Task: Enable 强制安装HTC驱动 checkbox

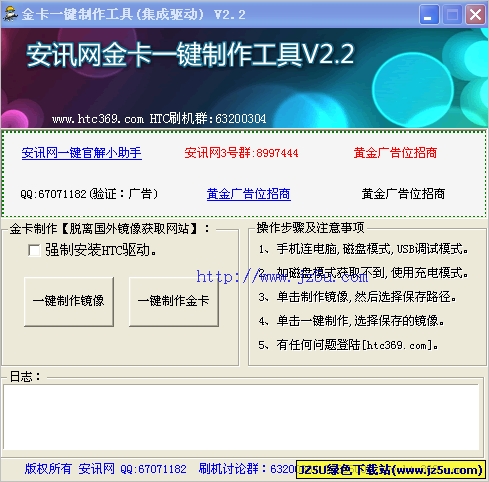Action: [34, 250]
